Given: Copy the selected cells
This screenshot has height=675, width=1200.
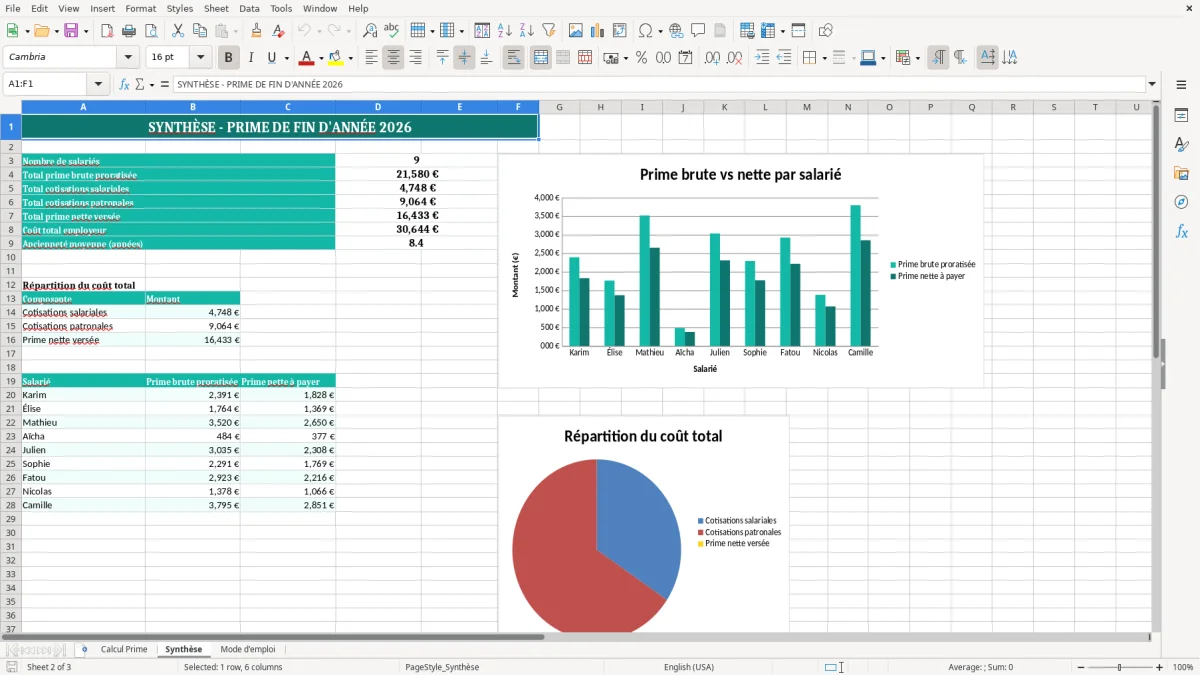Looking at the screenshot, I should click(x=198, y=31).
